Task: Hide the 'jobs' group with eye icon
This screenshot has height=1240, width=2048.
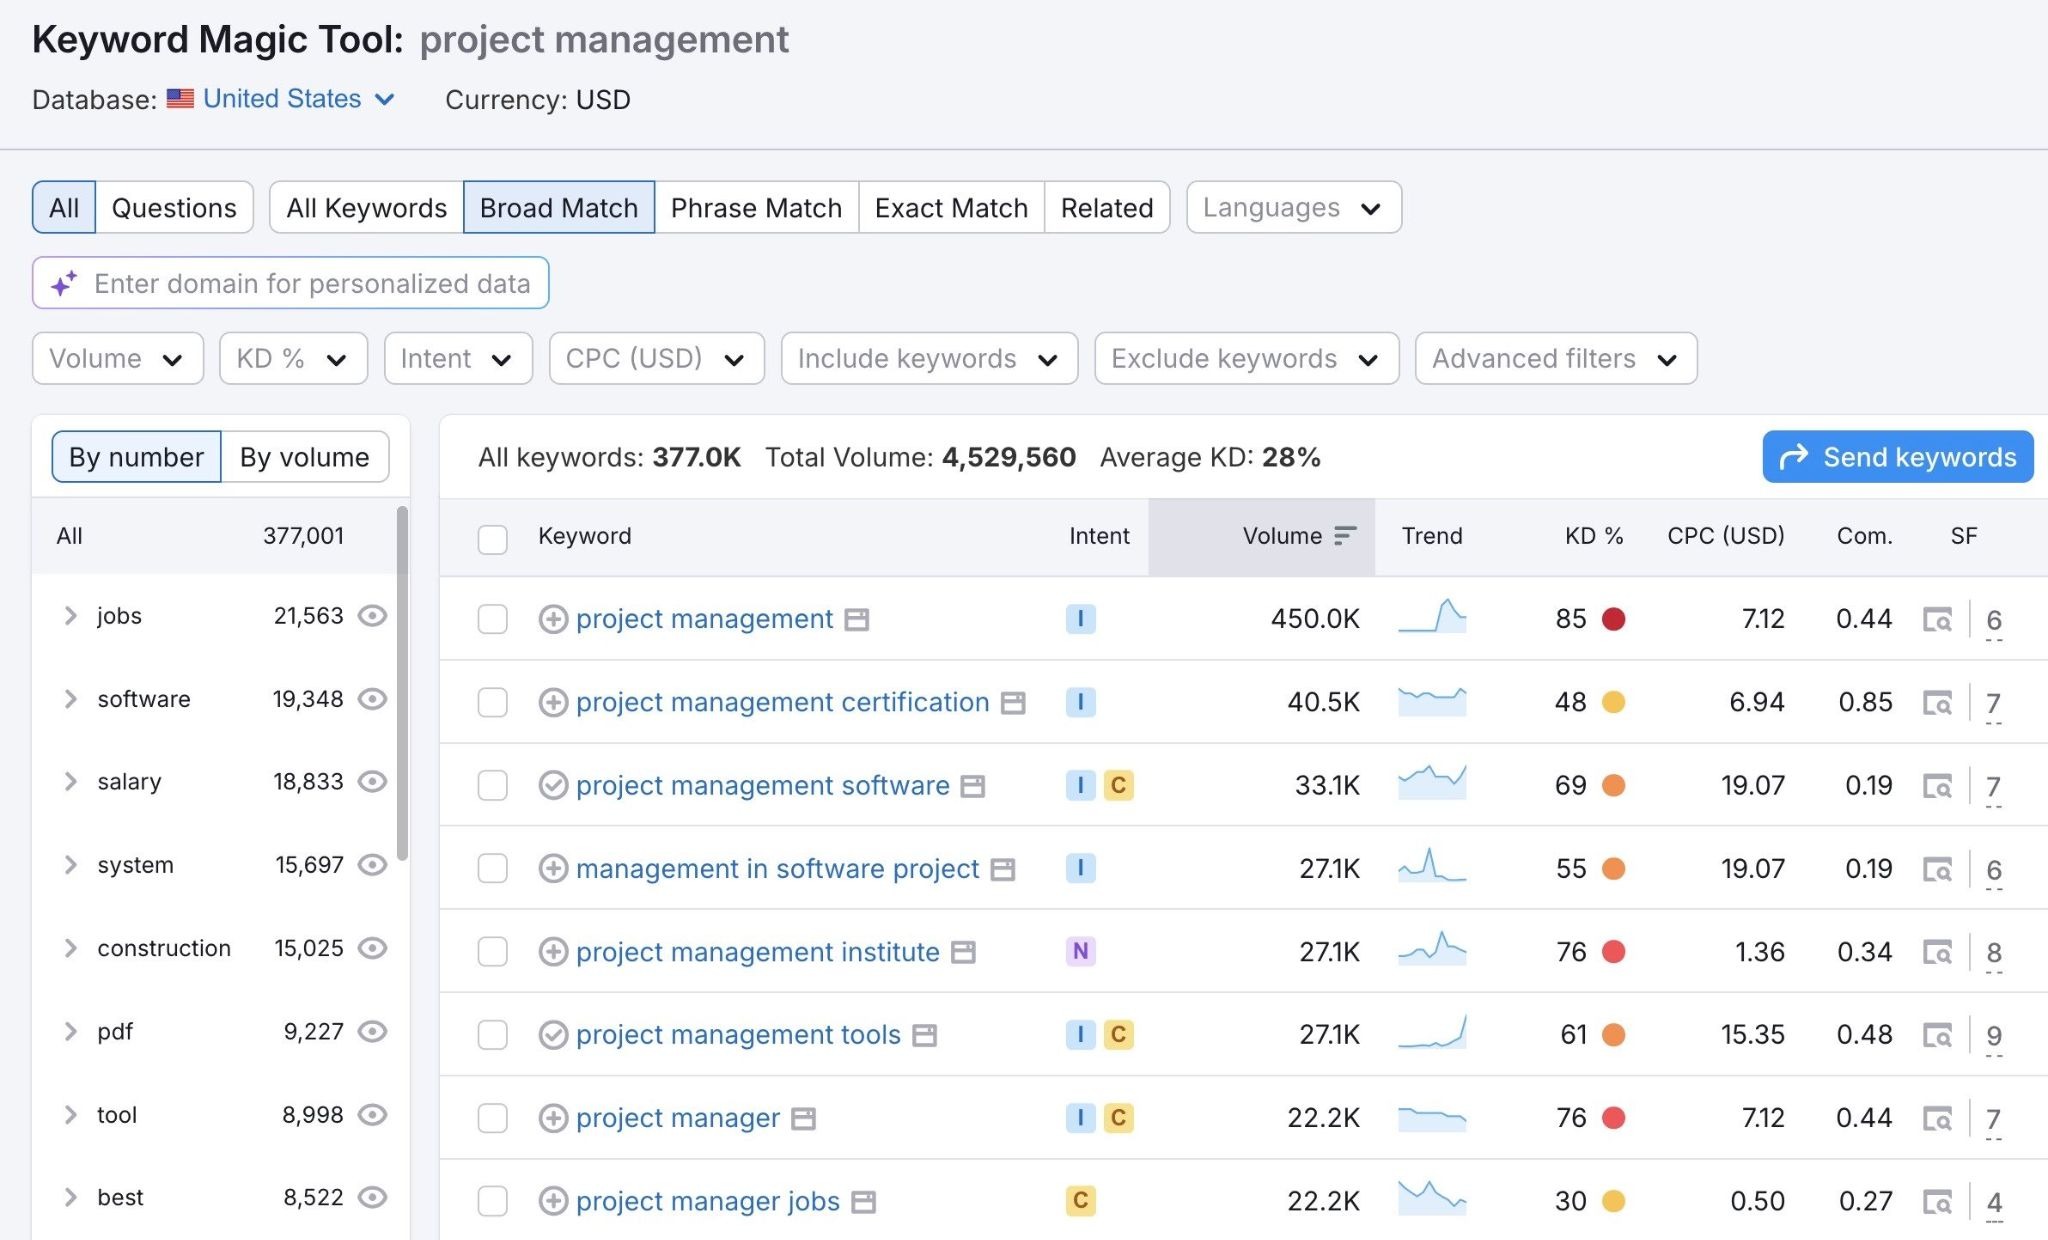Action: tap(372, 615)
